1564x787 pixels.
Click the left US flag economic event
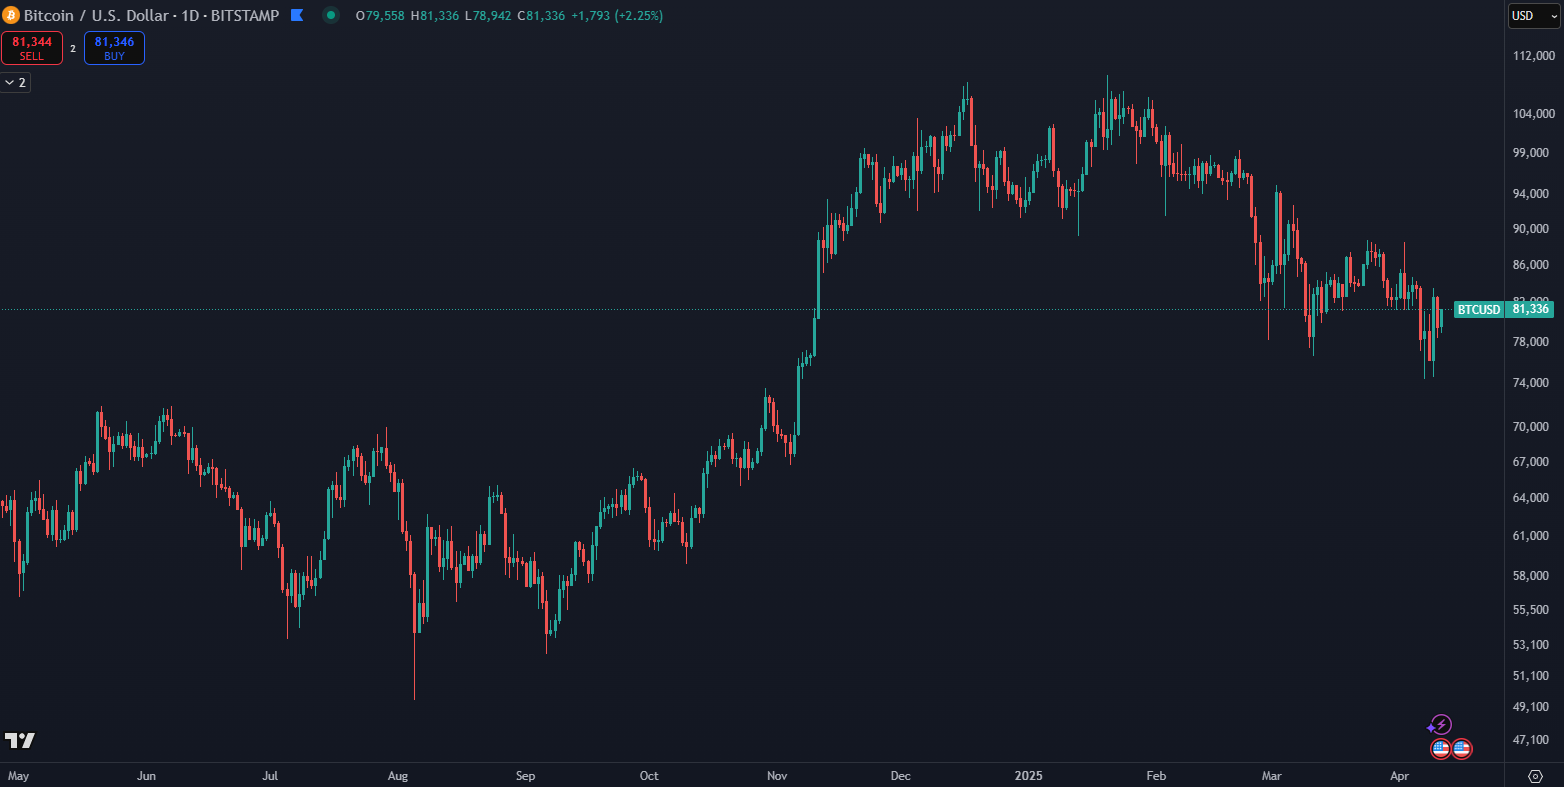pos(1440,748)
